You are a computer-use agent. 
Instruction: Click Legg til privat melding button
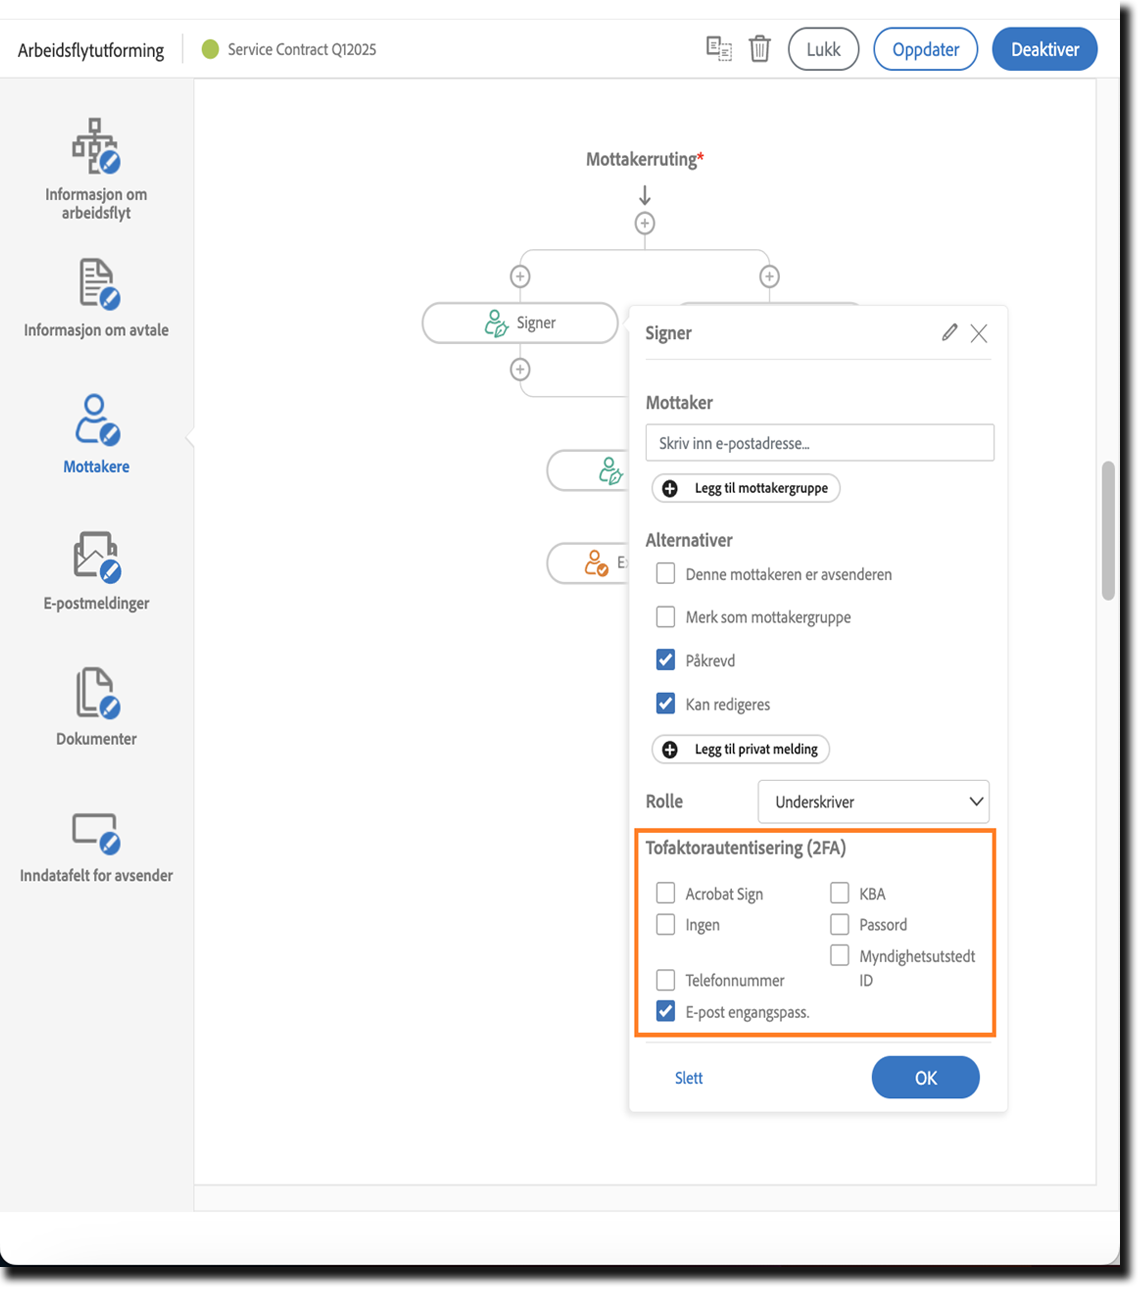(741, 749)
